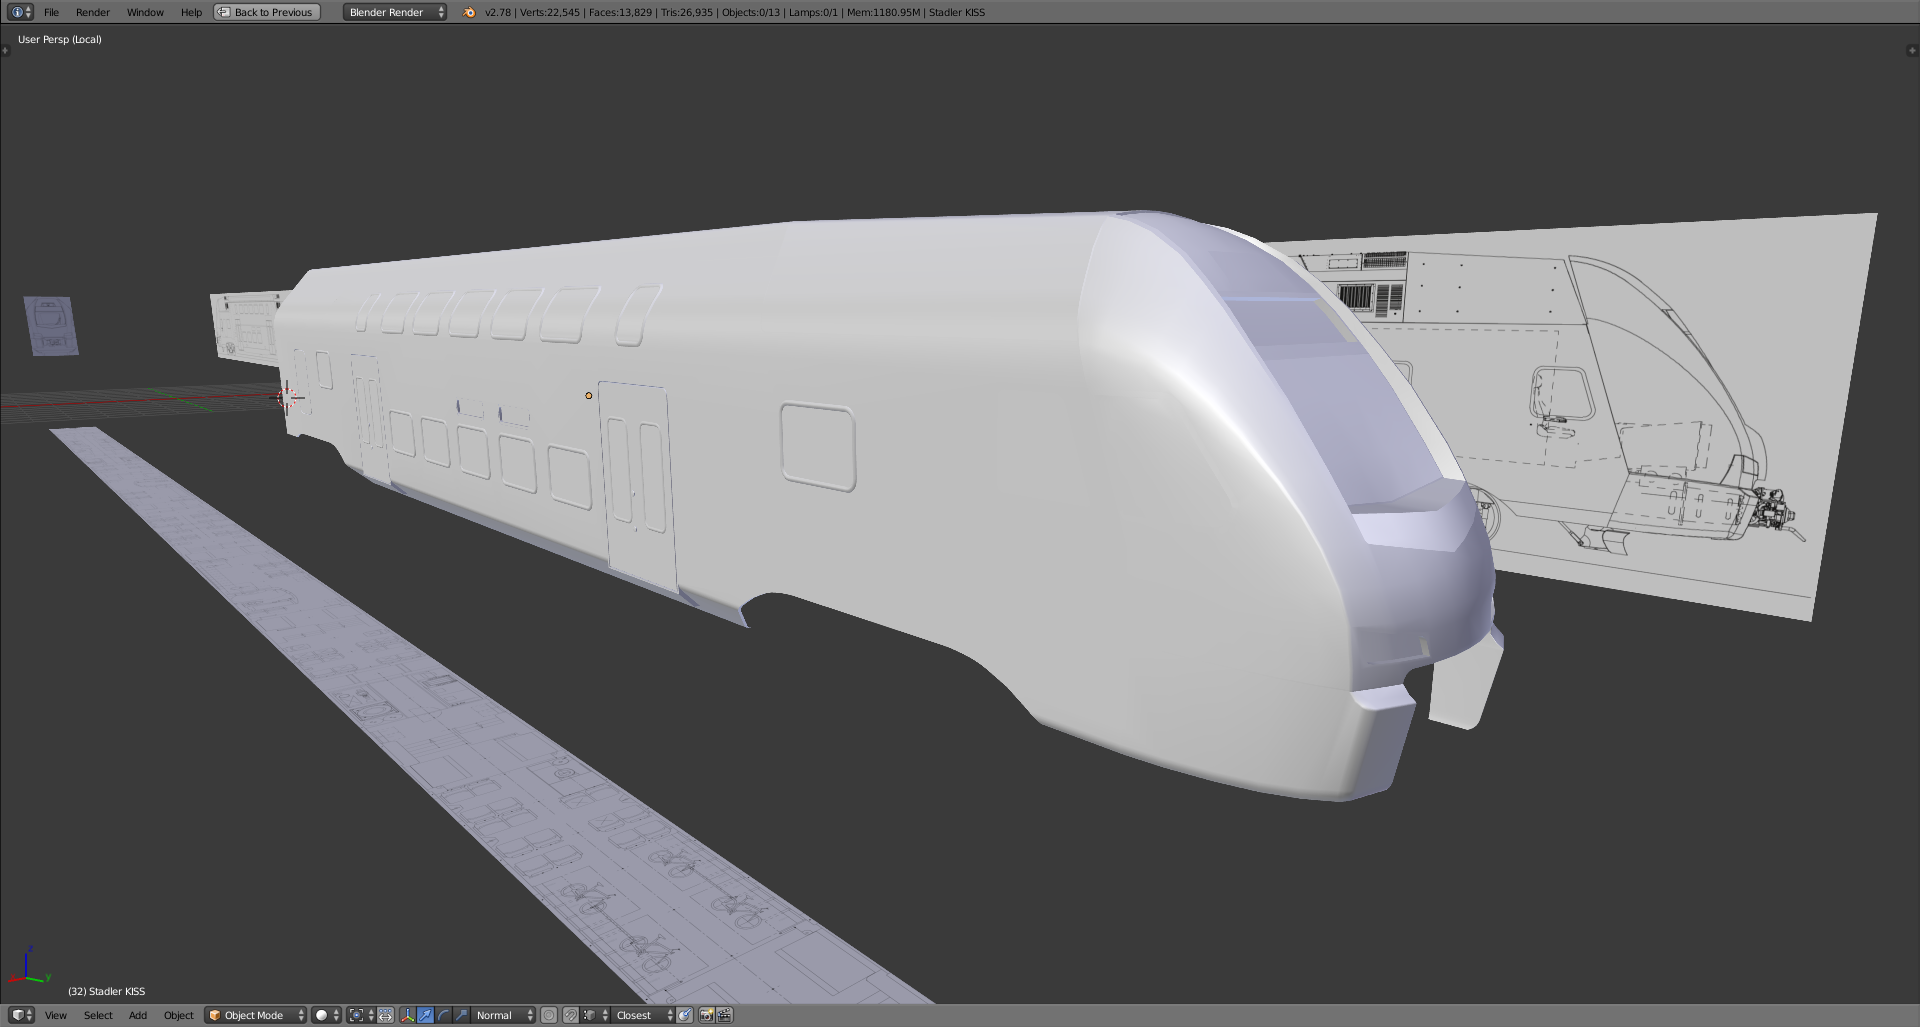Image resolution: width=1920 pixels, height=1027 pixels.
Task: Click the Back to Previous button
Action: (267, 12)
